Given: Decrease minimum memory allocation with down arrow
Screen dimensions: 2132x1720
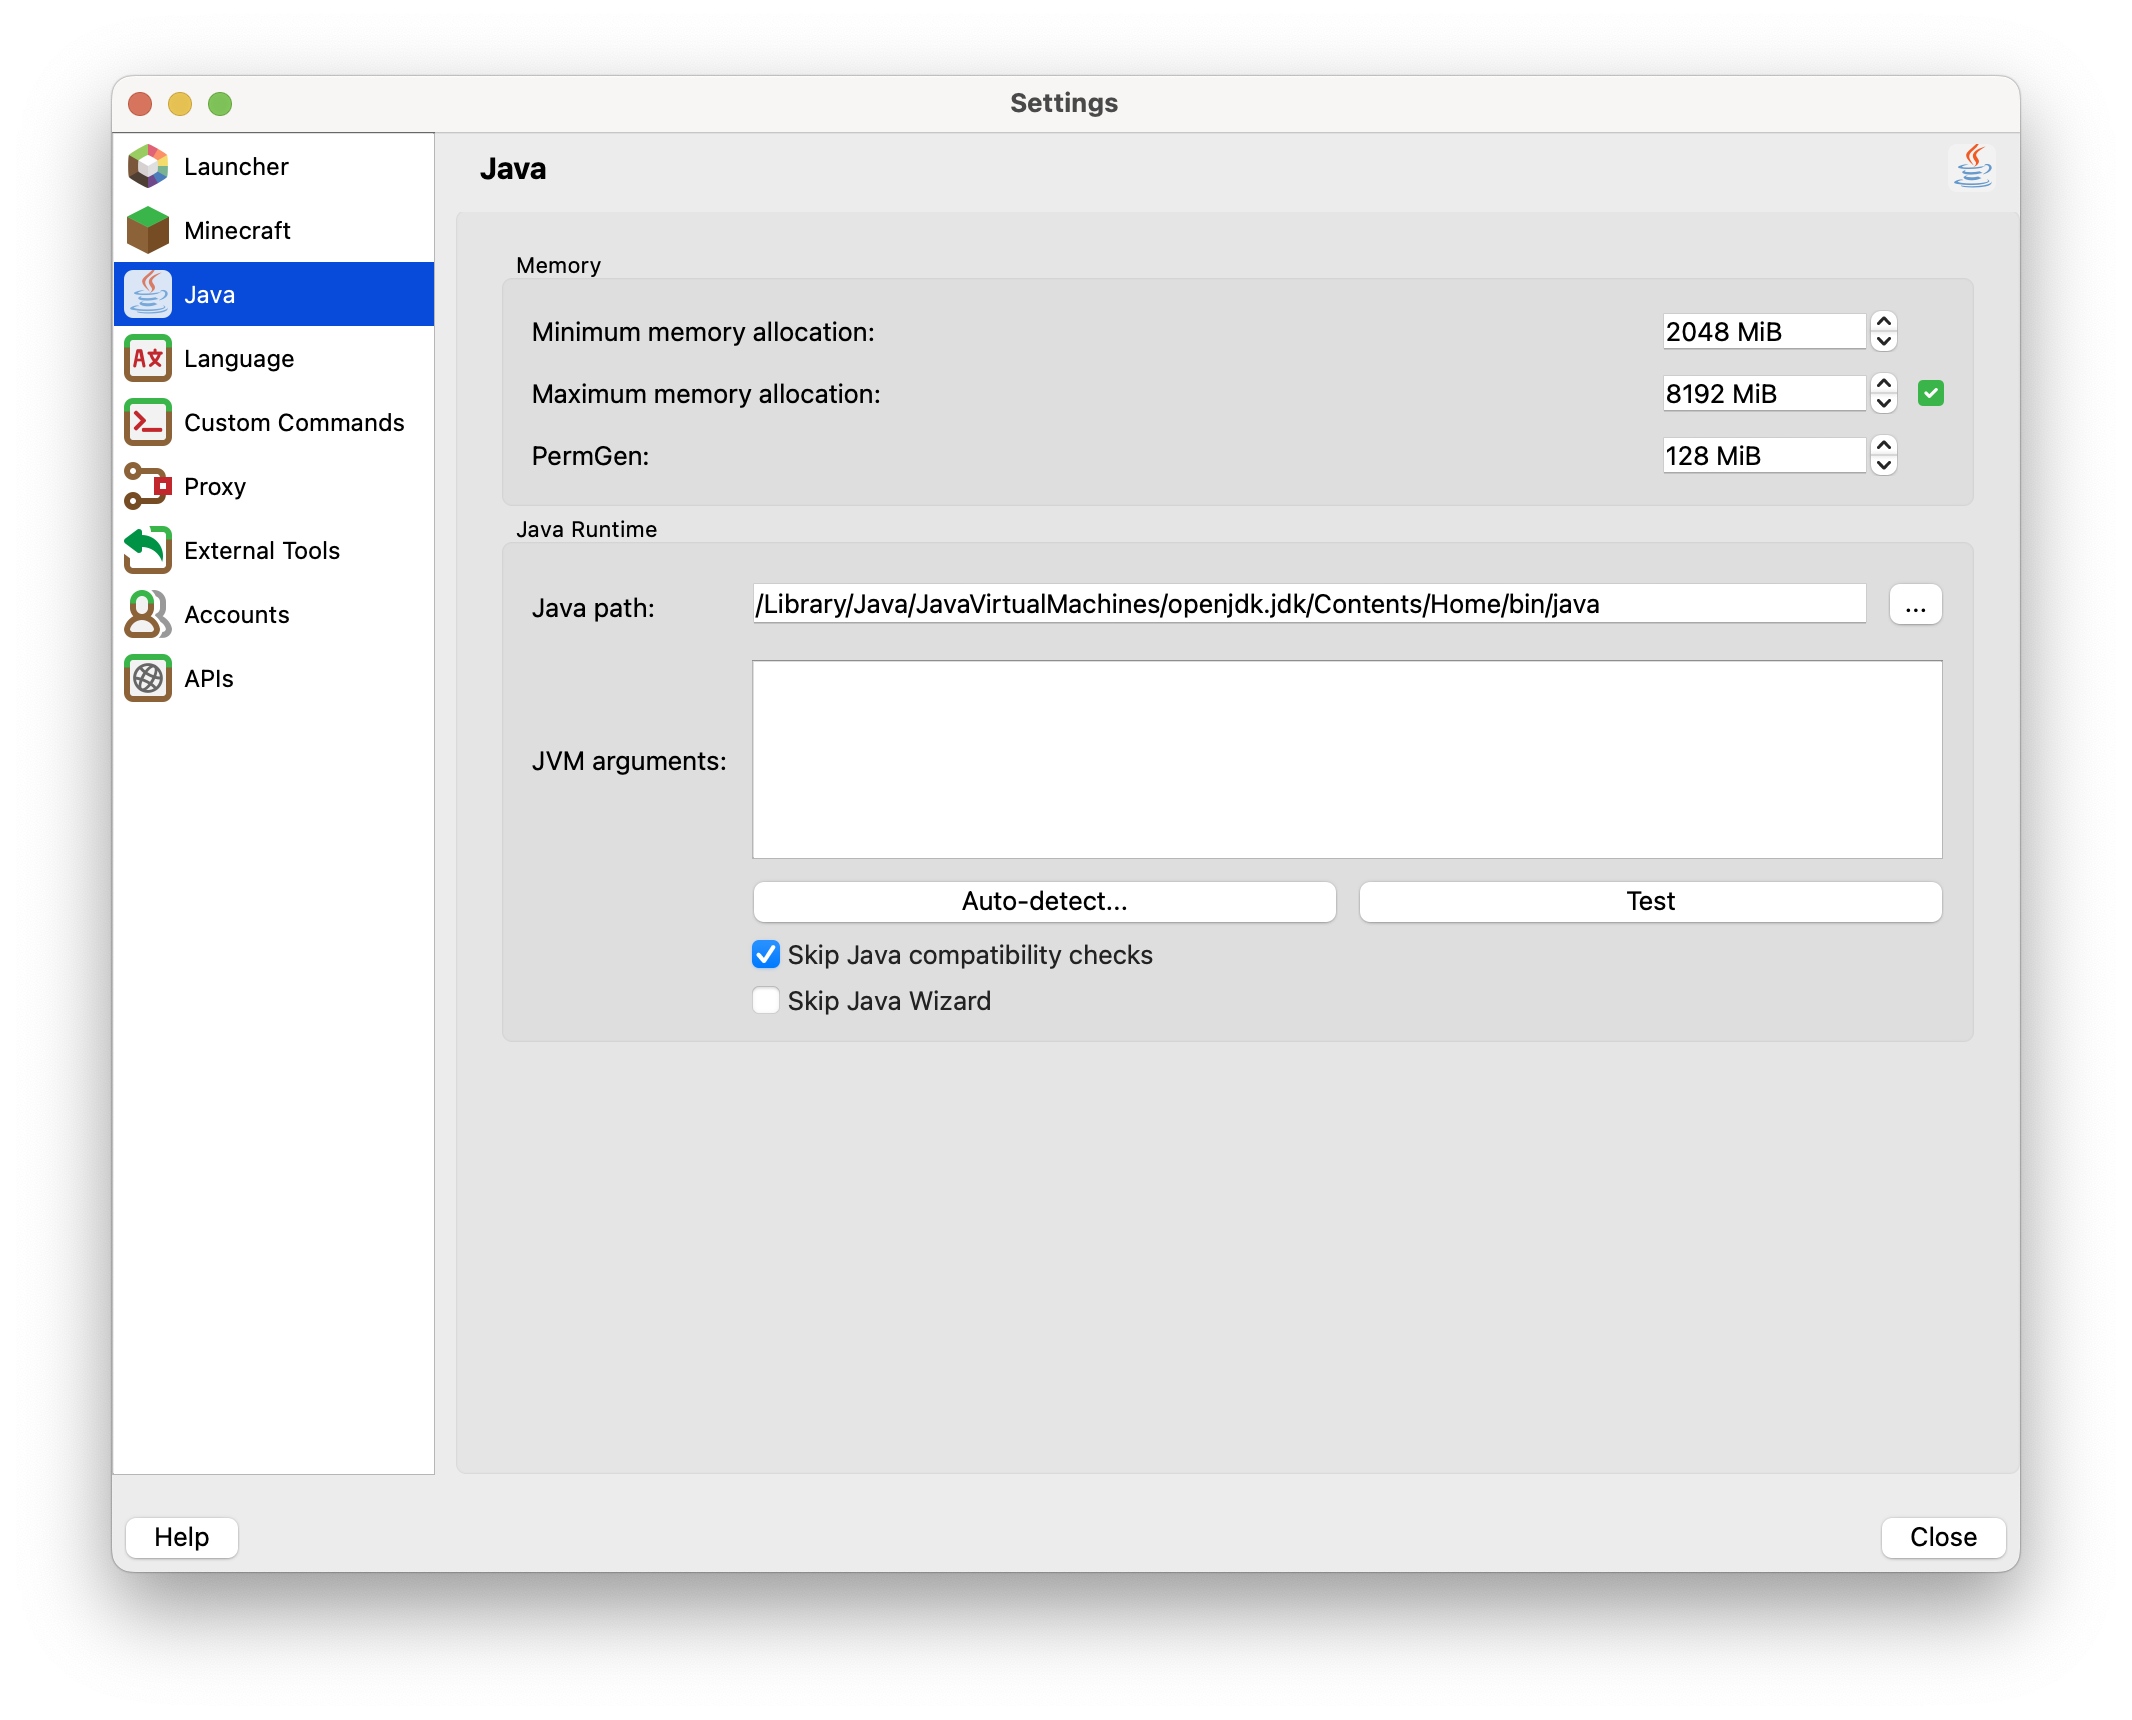Looking at the screenshot, I should (x=1884, y=341).
